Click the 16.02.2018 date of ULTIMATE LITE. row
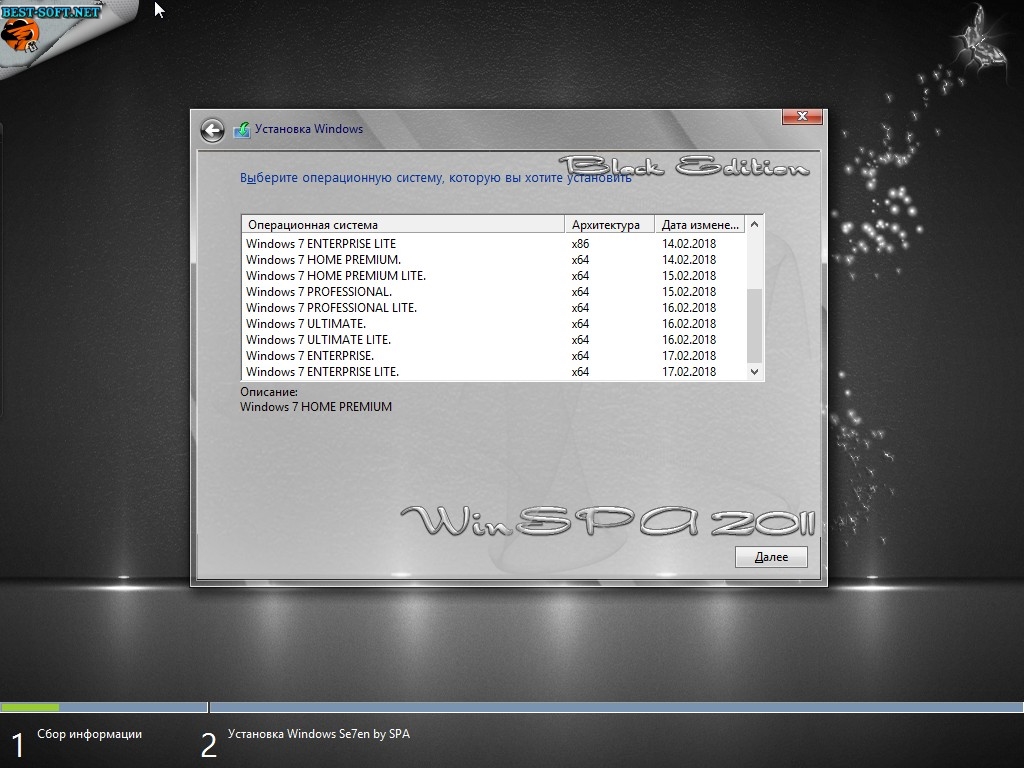Image resolution: width=1024 pixels, height=768 pixels. coord(689,340)
